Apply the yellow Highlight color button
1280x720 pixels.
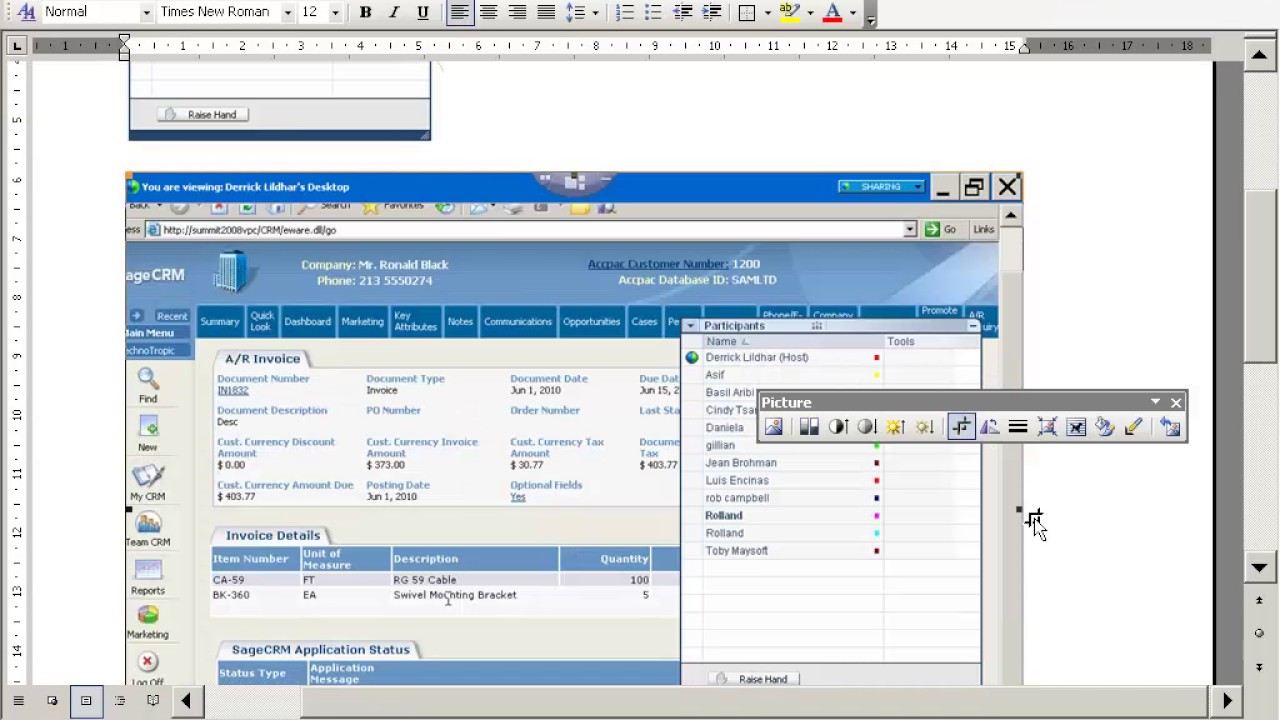(x=790, y=12)
